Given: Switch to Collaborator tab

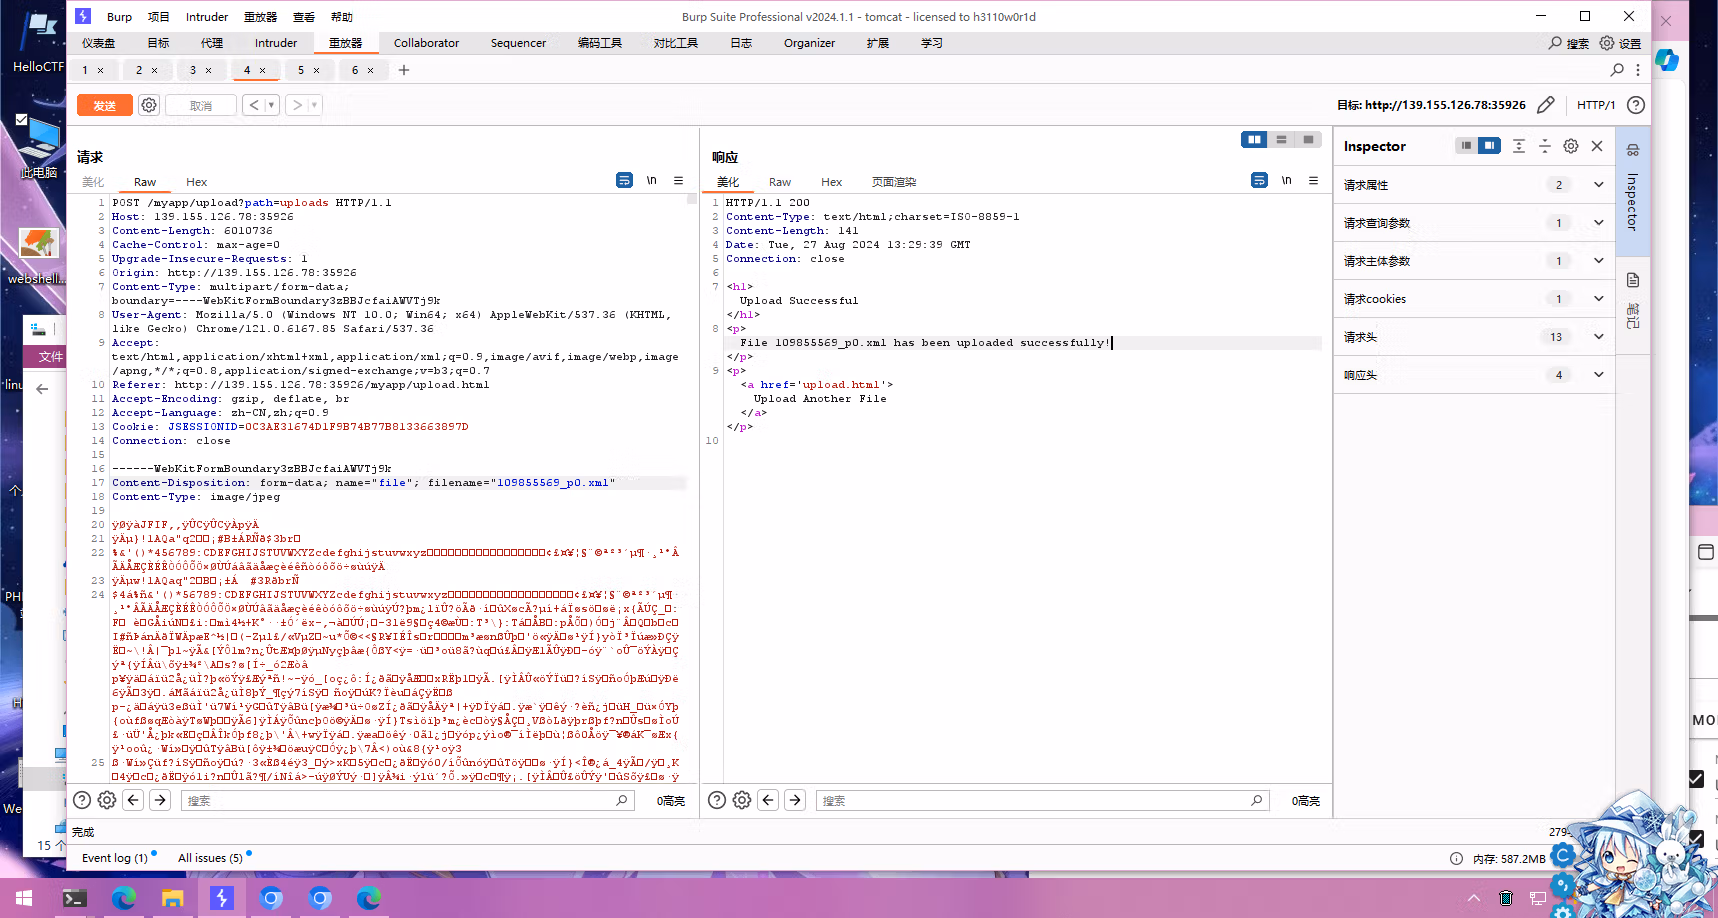Looking at the screenshot, I should coord(426,43).
